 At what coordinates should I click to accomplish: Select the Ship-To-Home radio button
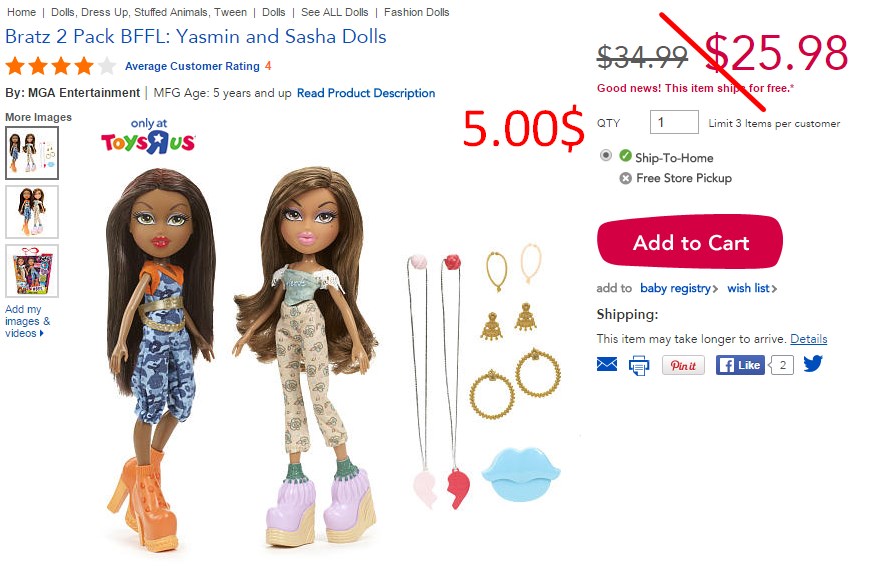(x=606, y=155)
